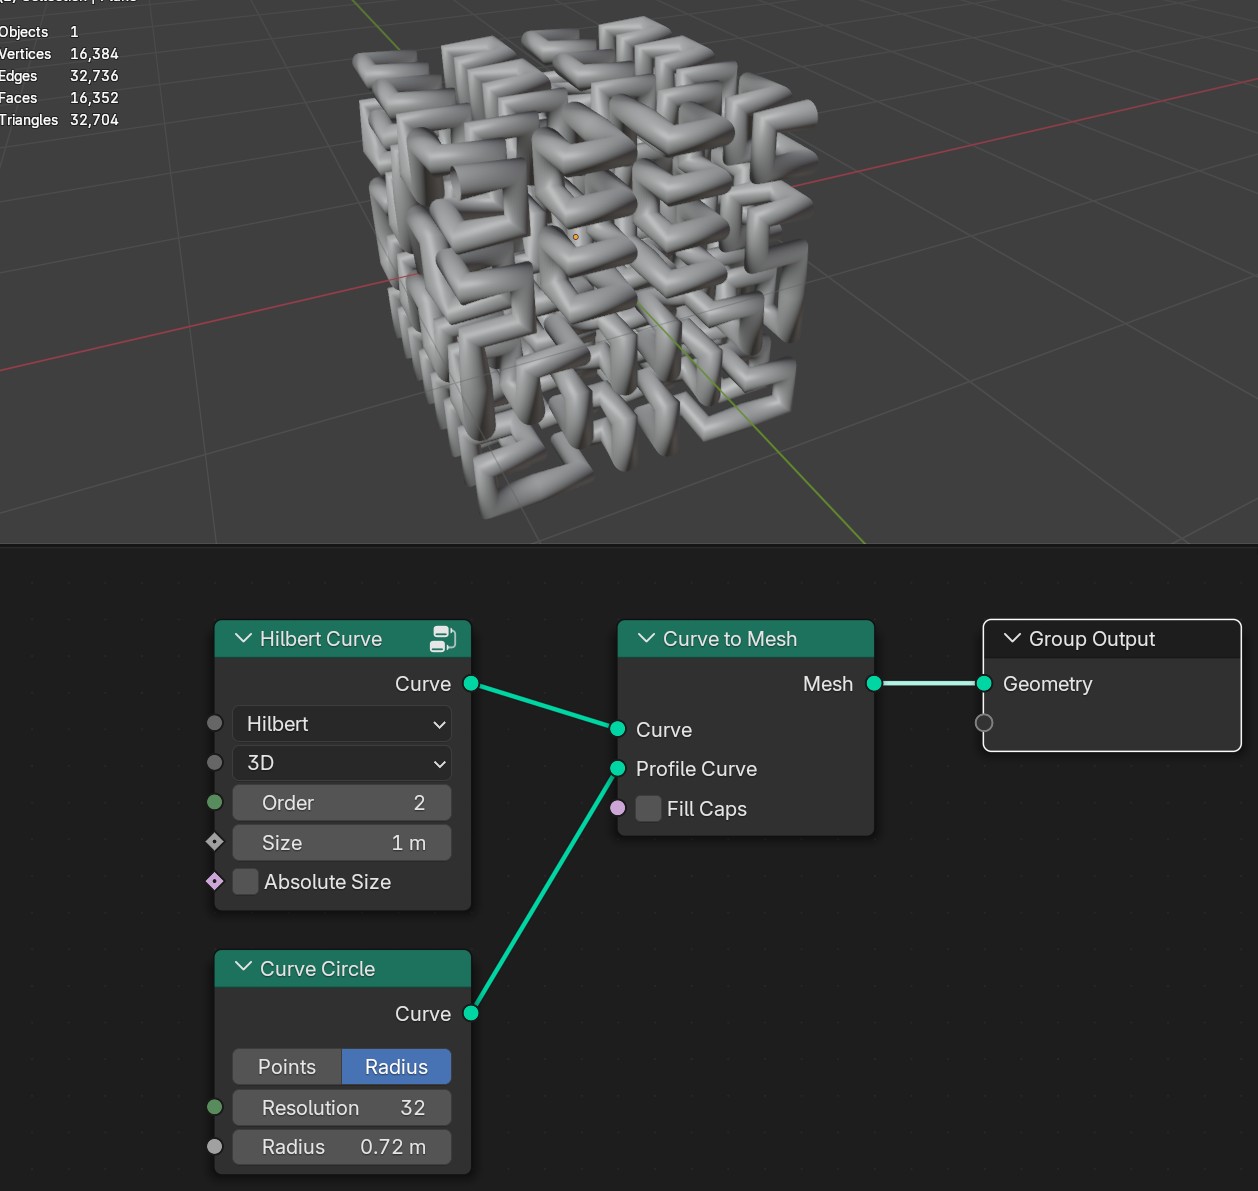Screen dimensions: 1258x1191
Task: Click the Size 1 m field
Action: (x=342, y=843)
